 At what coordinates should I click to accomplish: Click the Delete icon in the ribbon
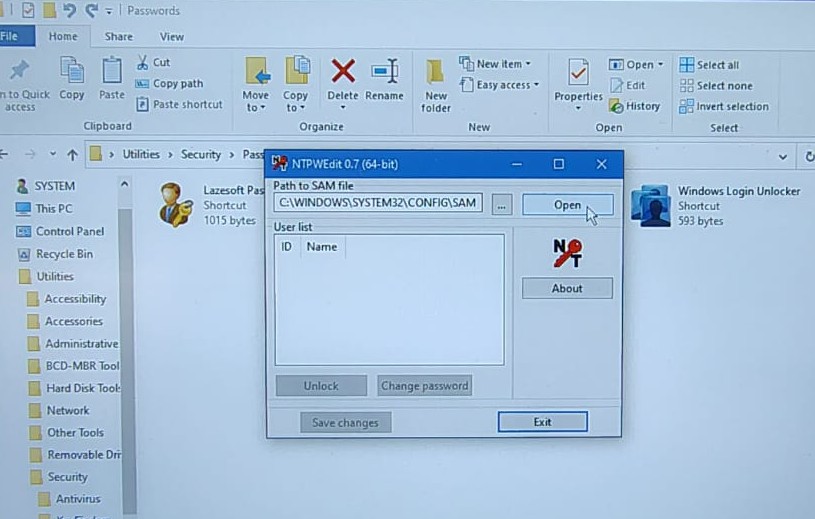[343, 72]
